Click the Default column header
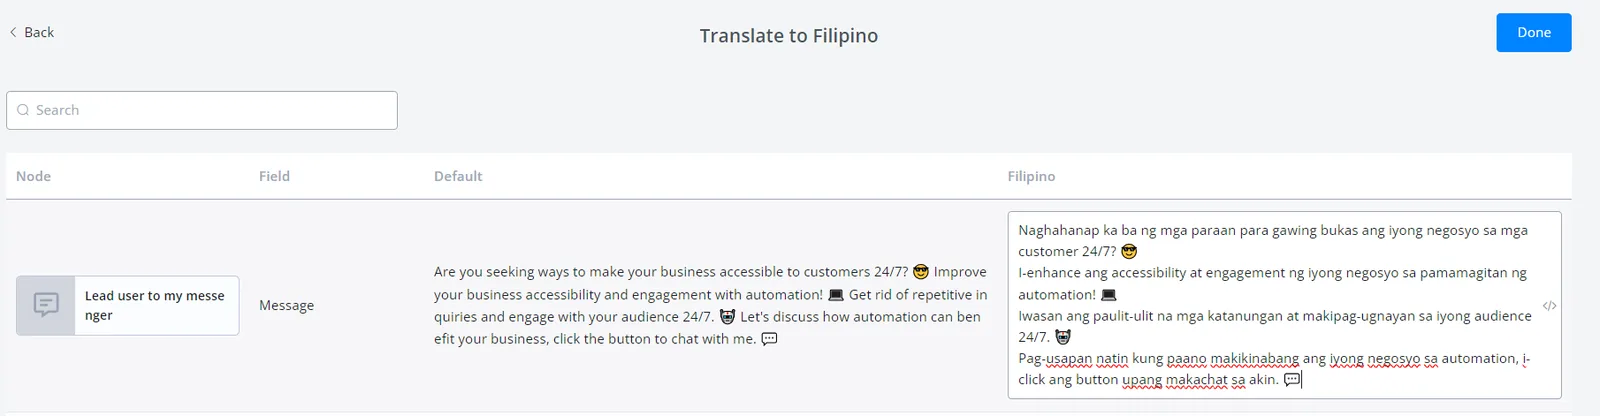The width and height of the screenshot is (1600, 416). [458, 176]
